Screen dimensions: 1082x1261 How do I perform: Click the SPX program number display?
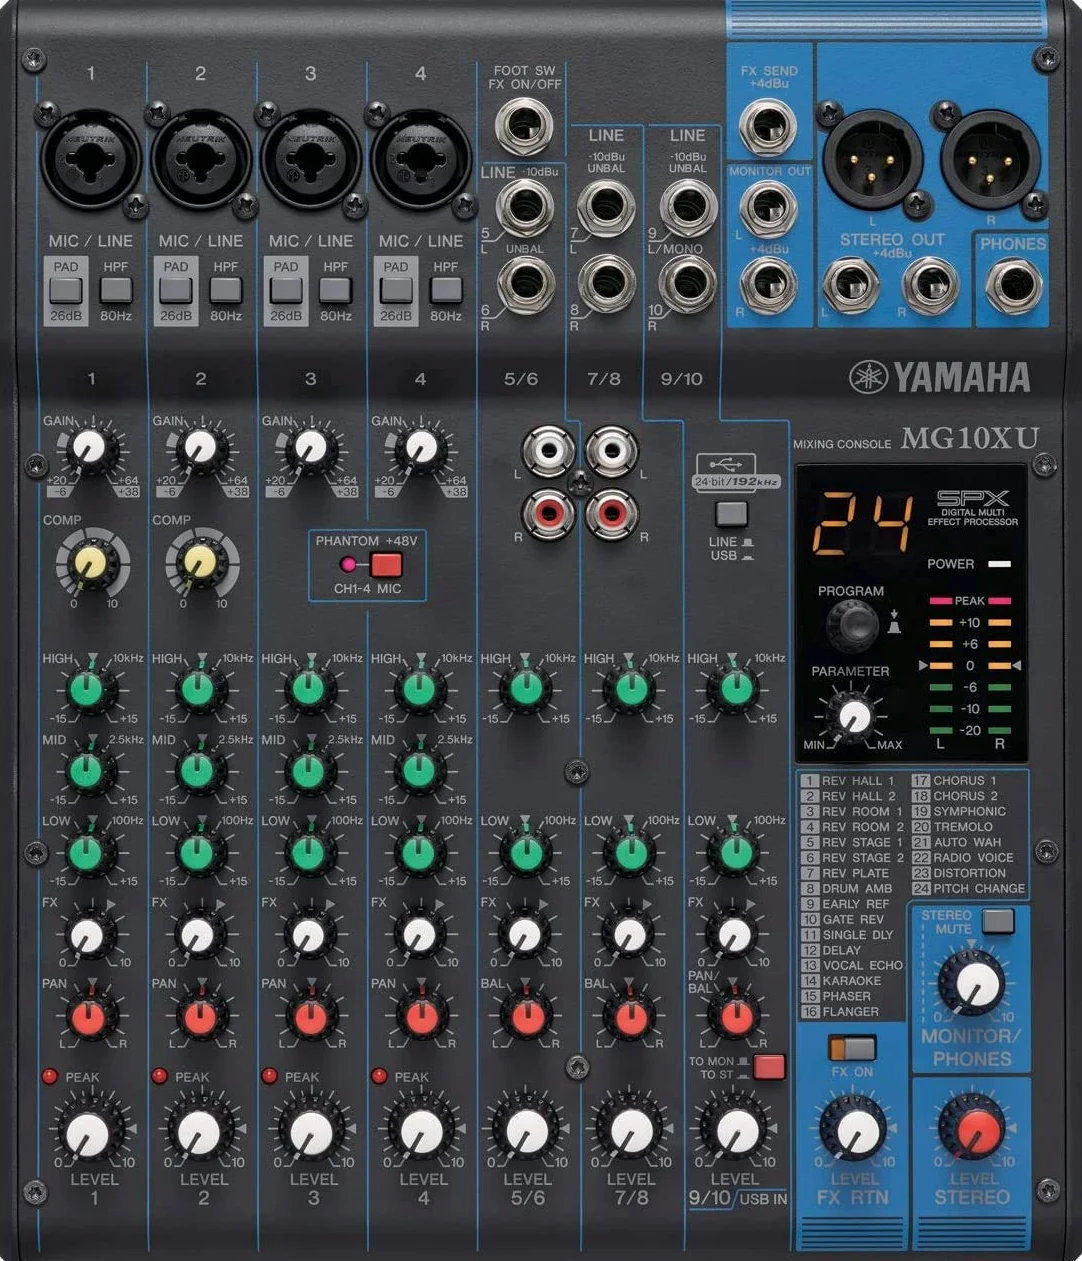(862, 523)
